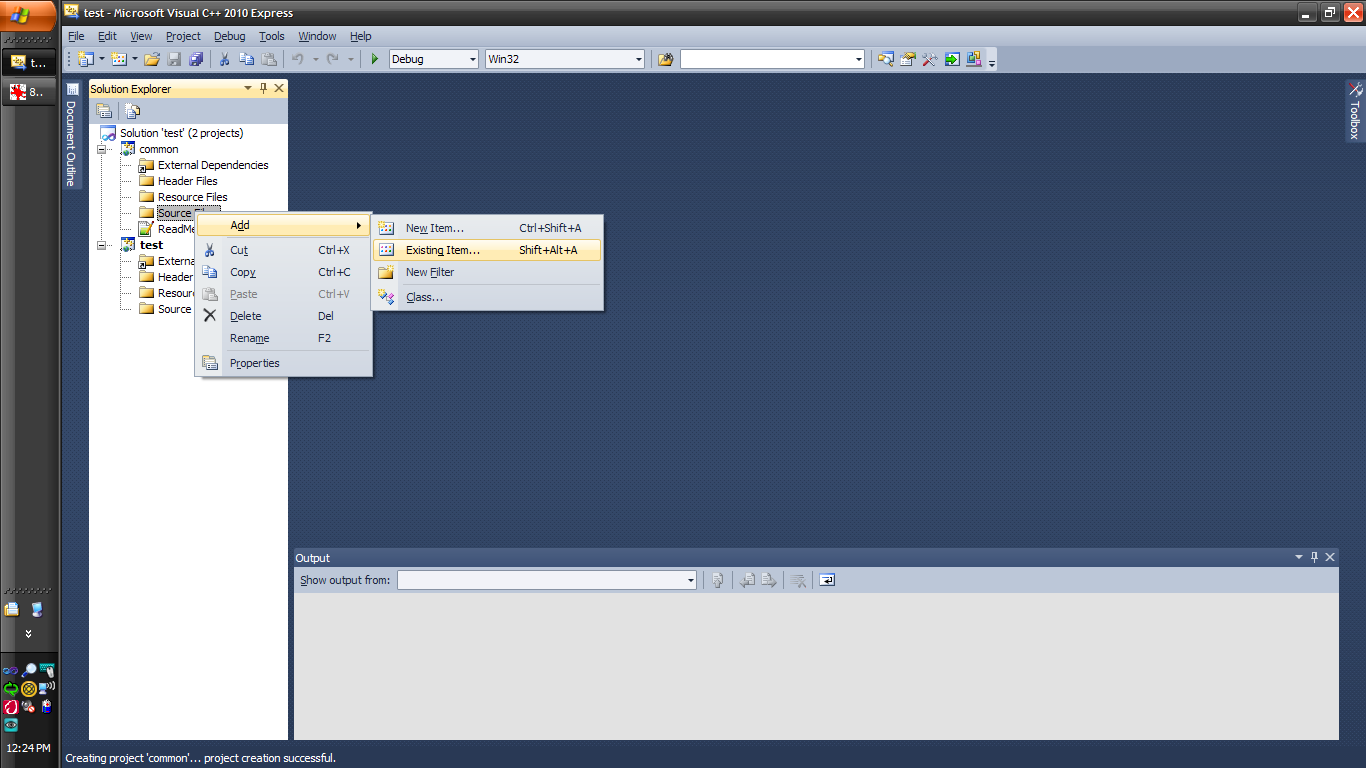Image resolution: width=1366 pixels, height=768 pixels.
Task: Collapse the test project tree node
Action: (102, 245)
